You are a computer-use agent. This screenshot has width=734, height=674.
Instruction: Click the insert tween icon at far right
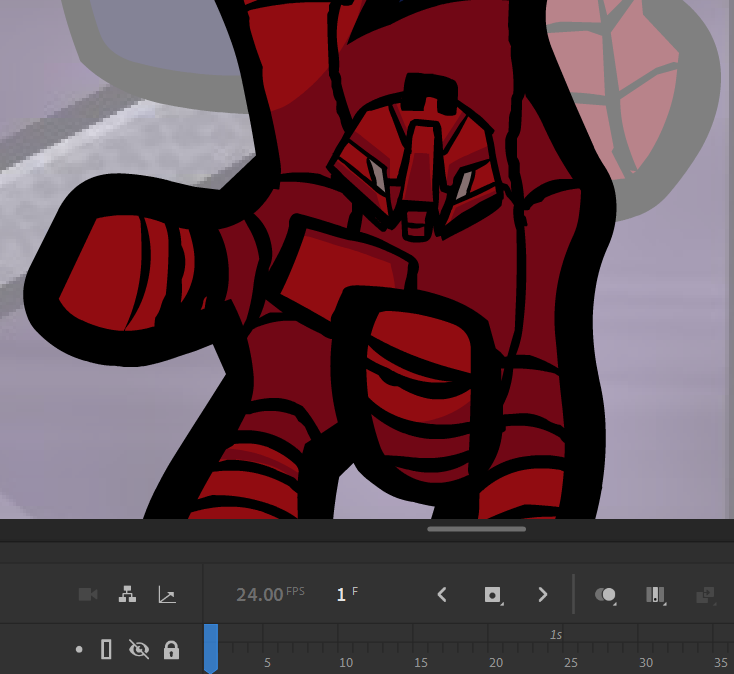(x=705, y=595)
